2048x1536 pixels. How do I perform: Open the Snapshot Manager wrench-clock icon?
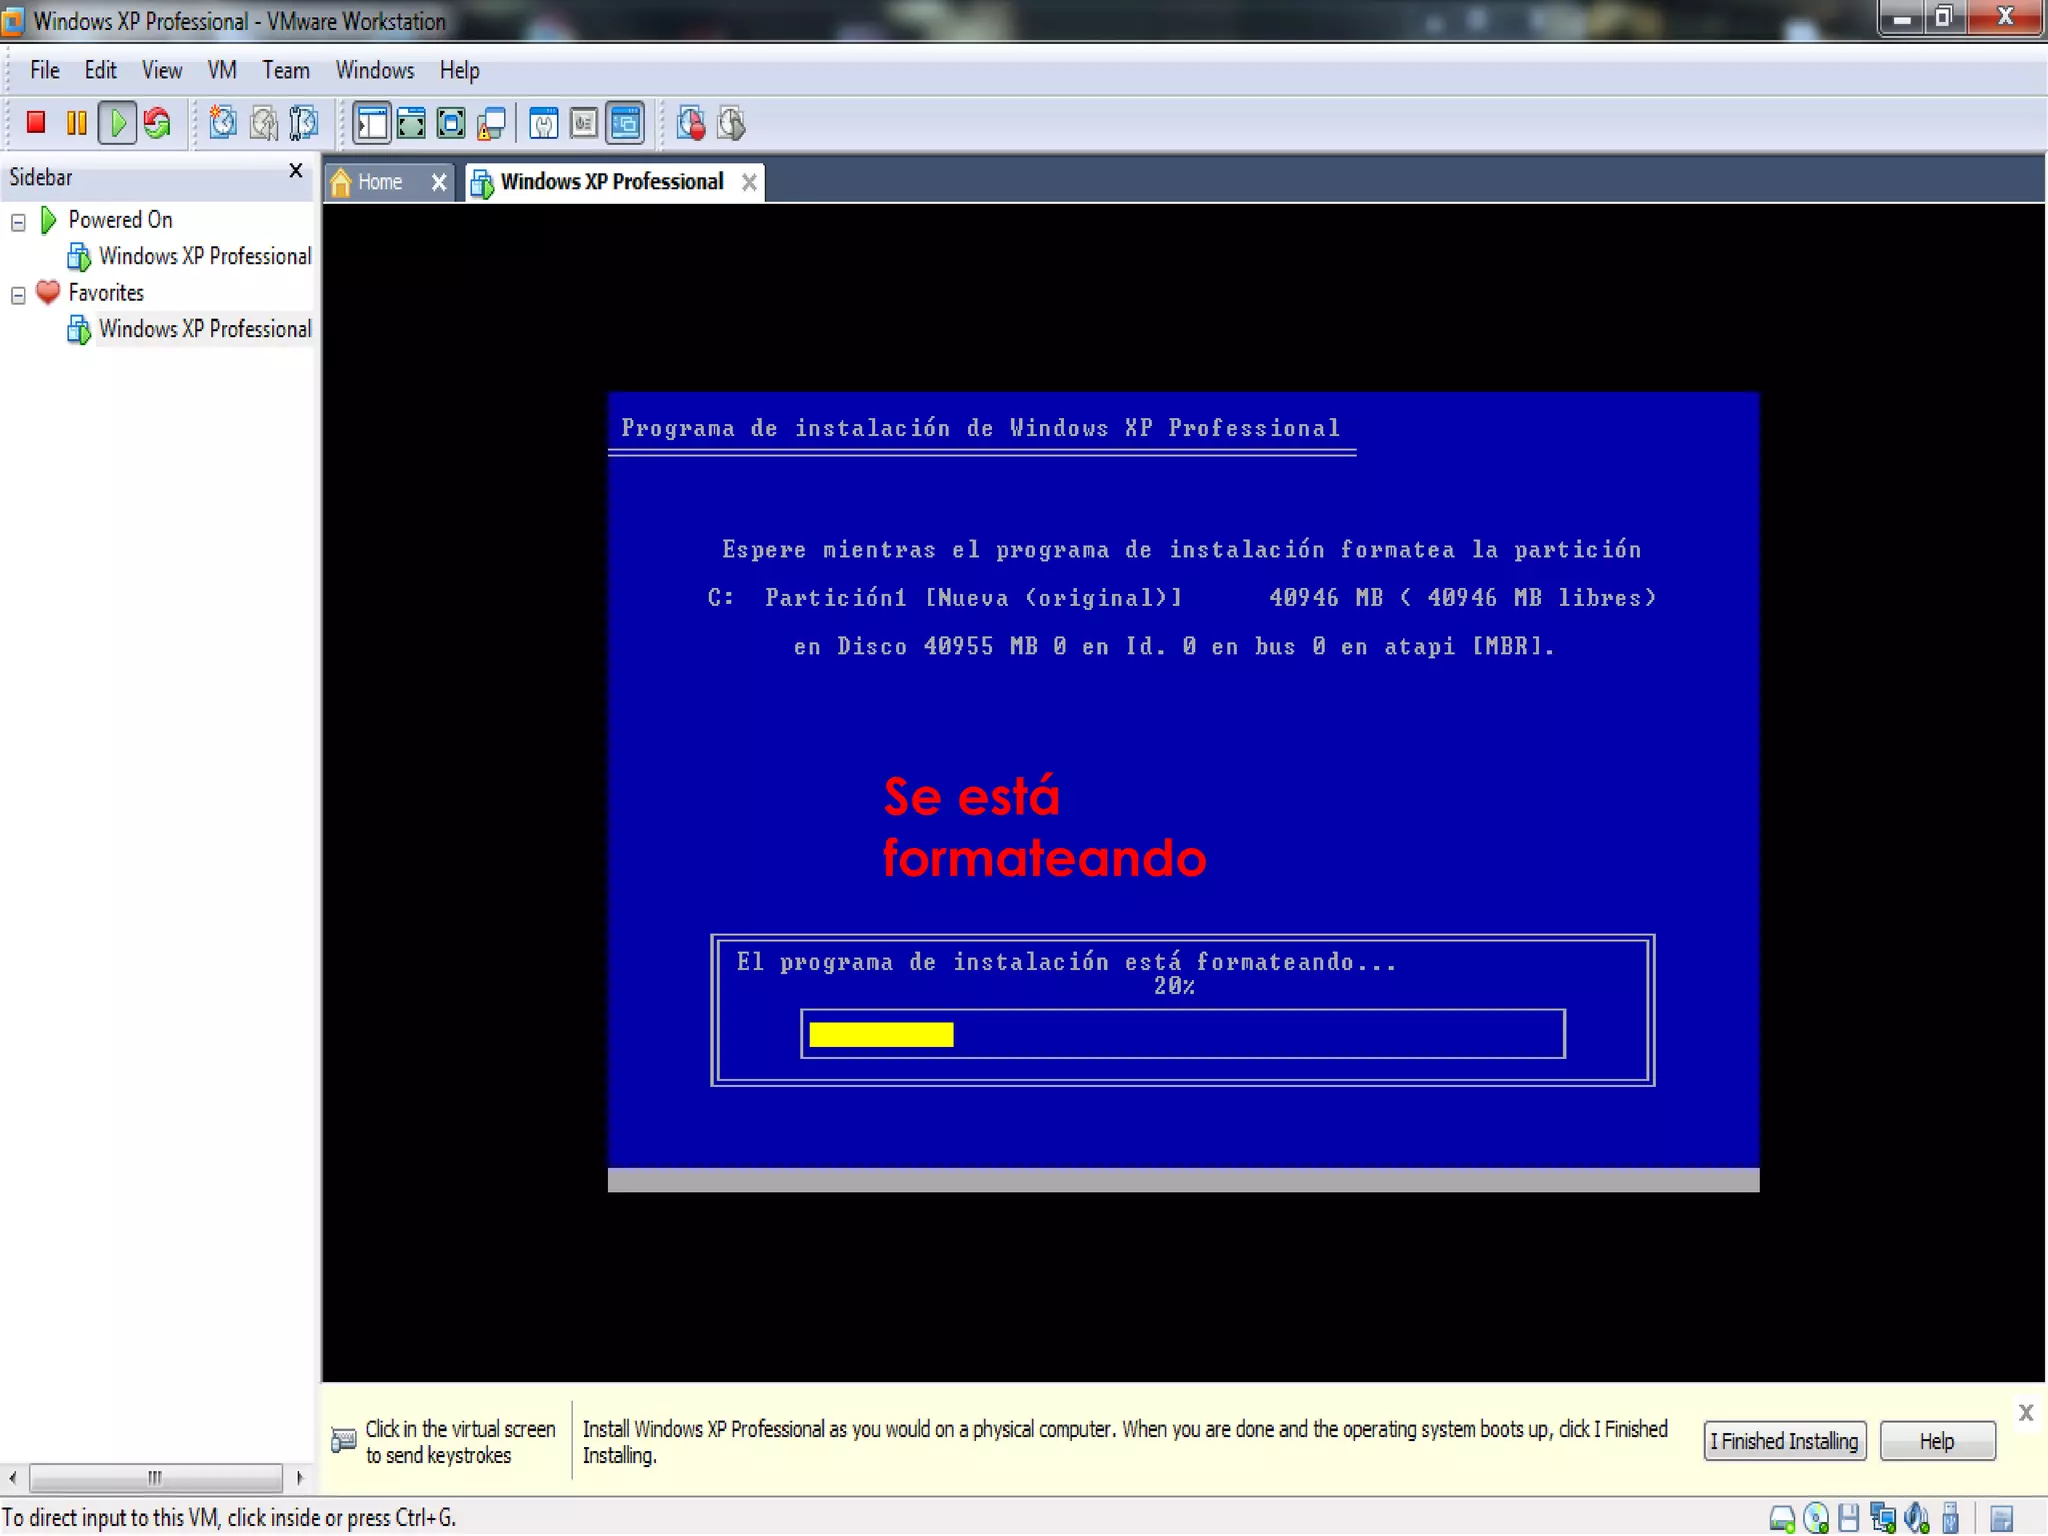coord(303,123)
